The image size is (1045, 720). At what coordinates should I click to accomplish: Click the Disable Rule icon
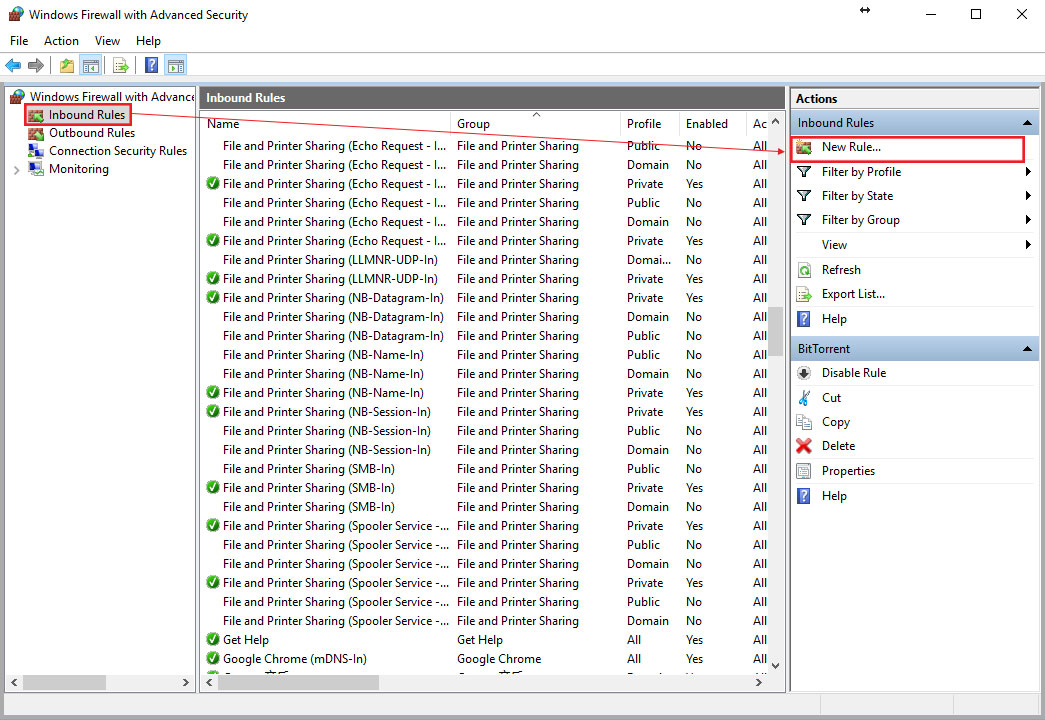point(804,373)
